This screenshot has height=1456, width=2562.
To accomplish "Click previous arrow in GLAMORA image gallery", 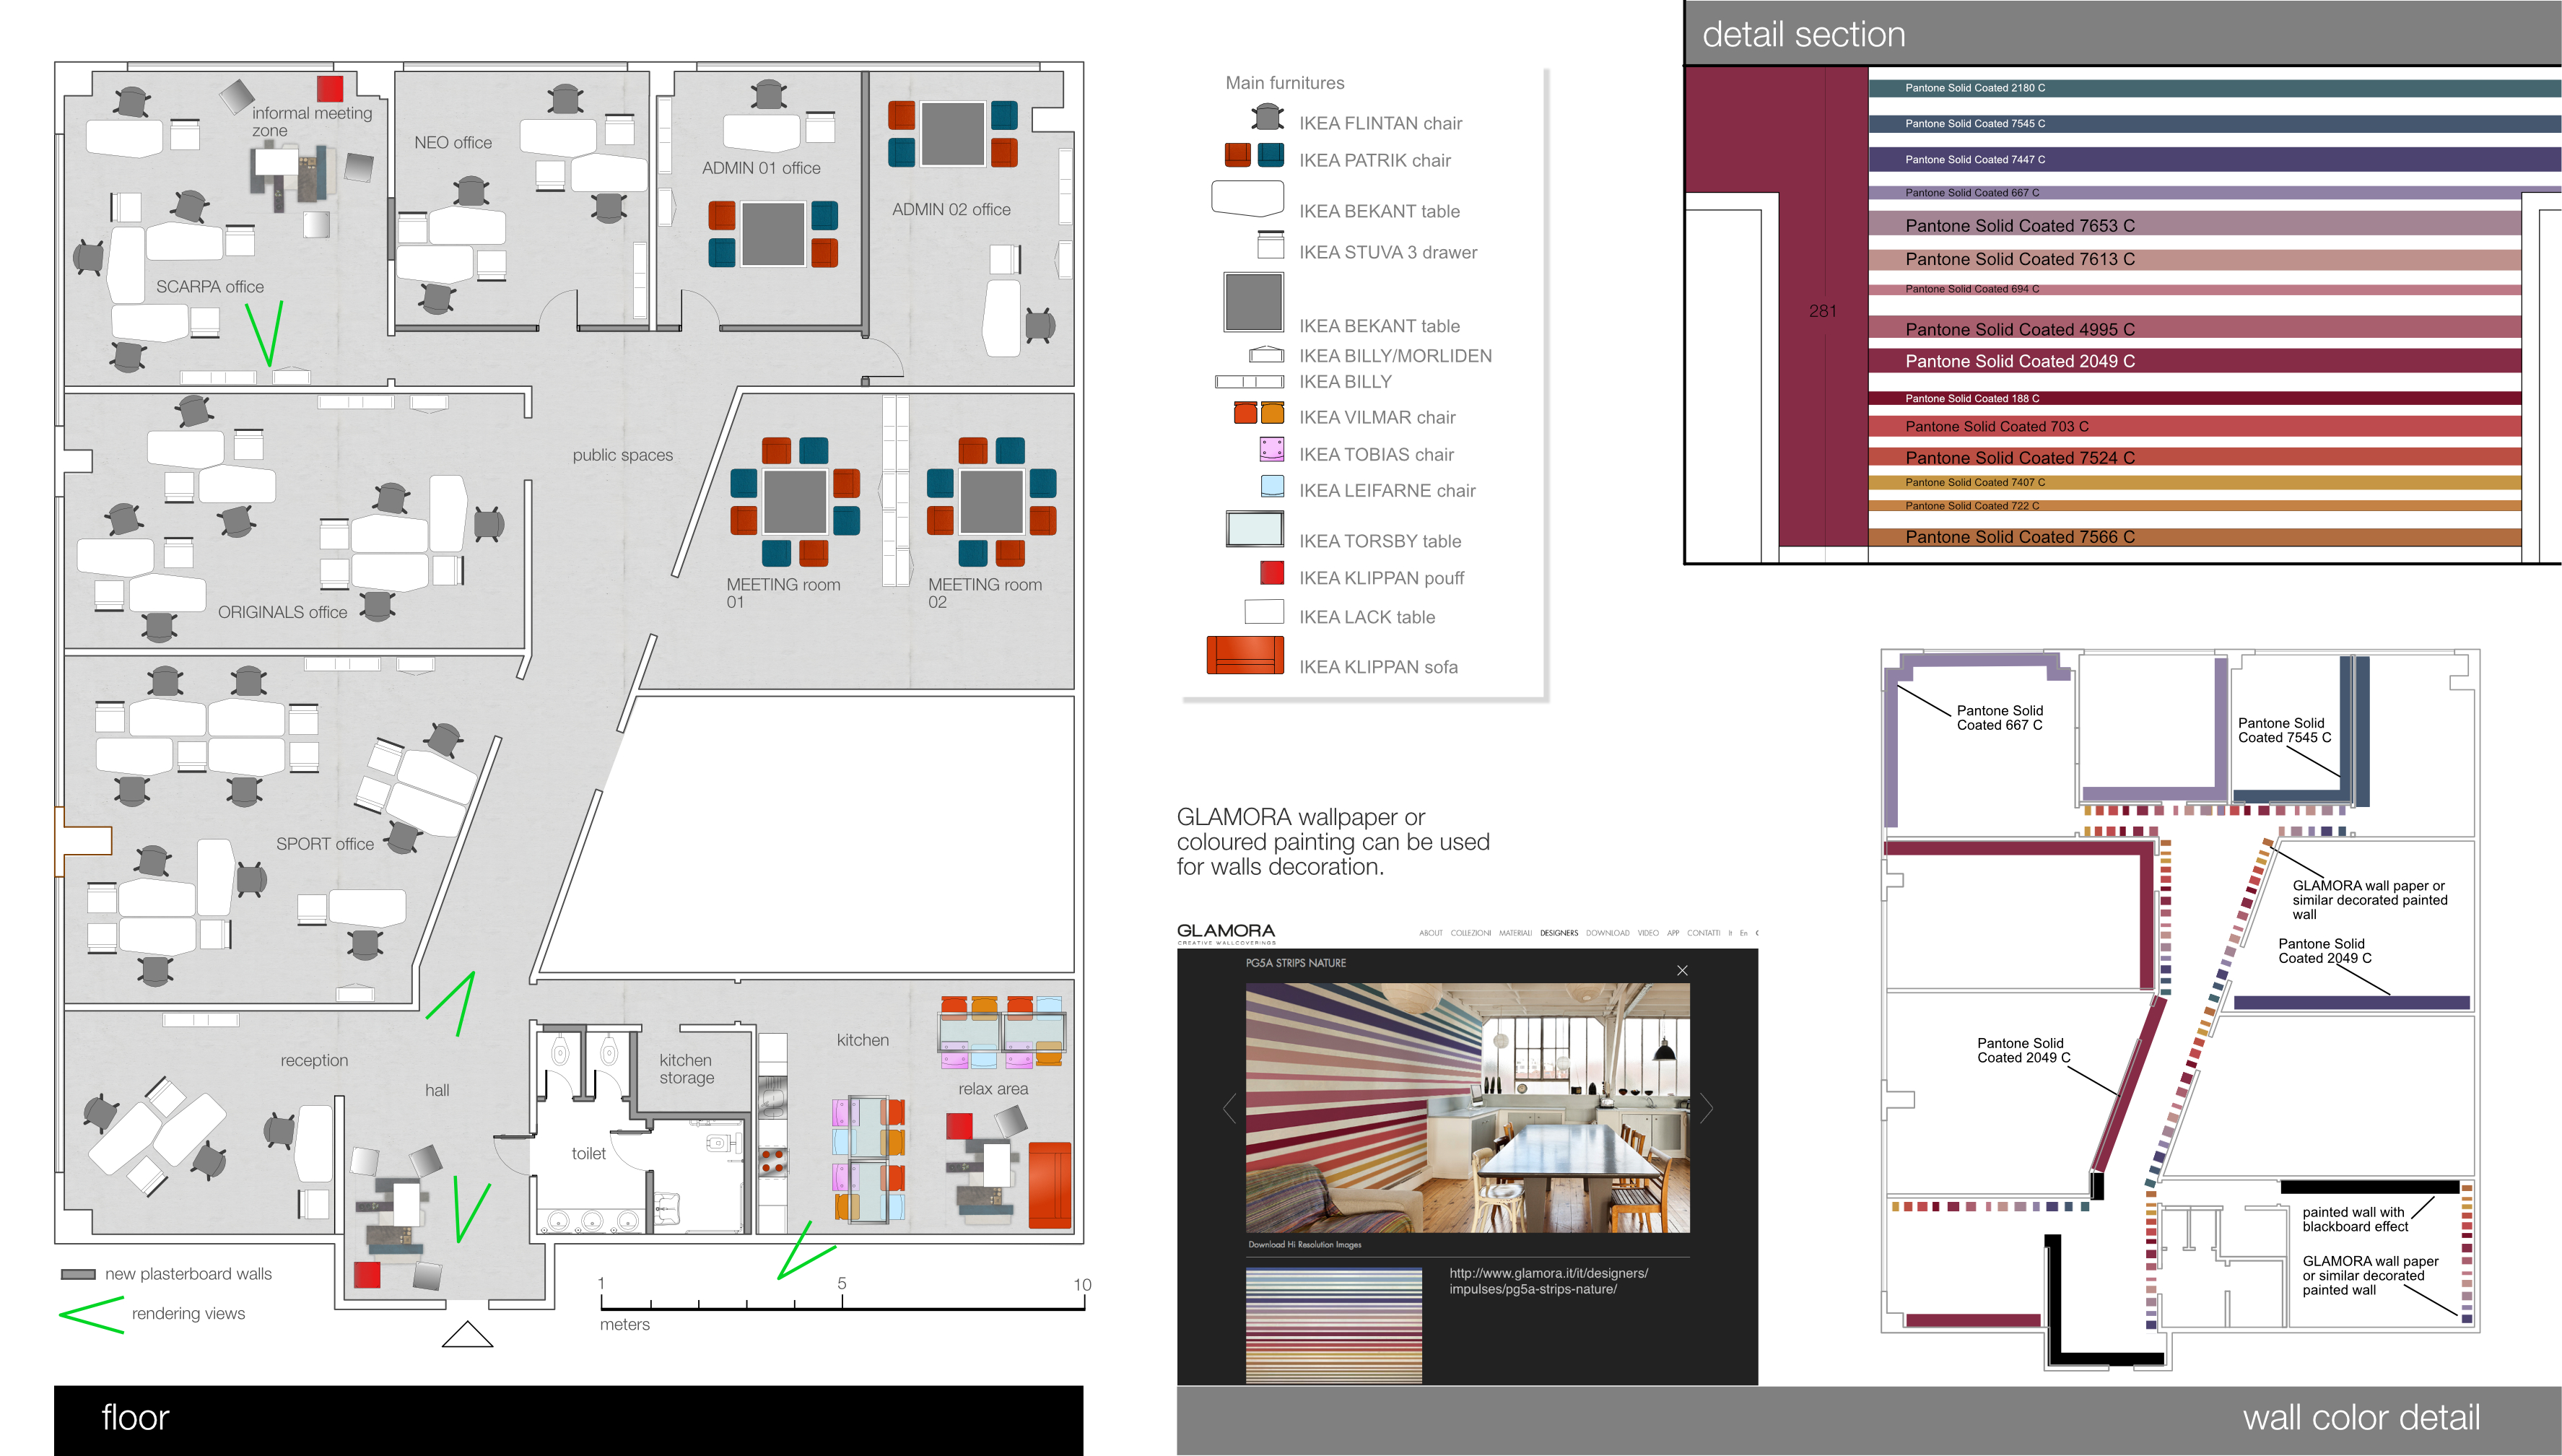I will pos(1229,1108).
